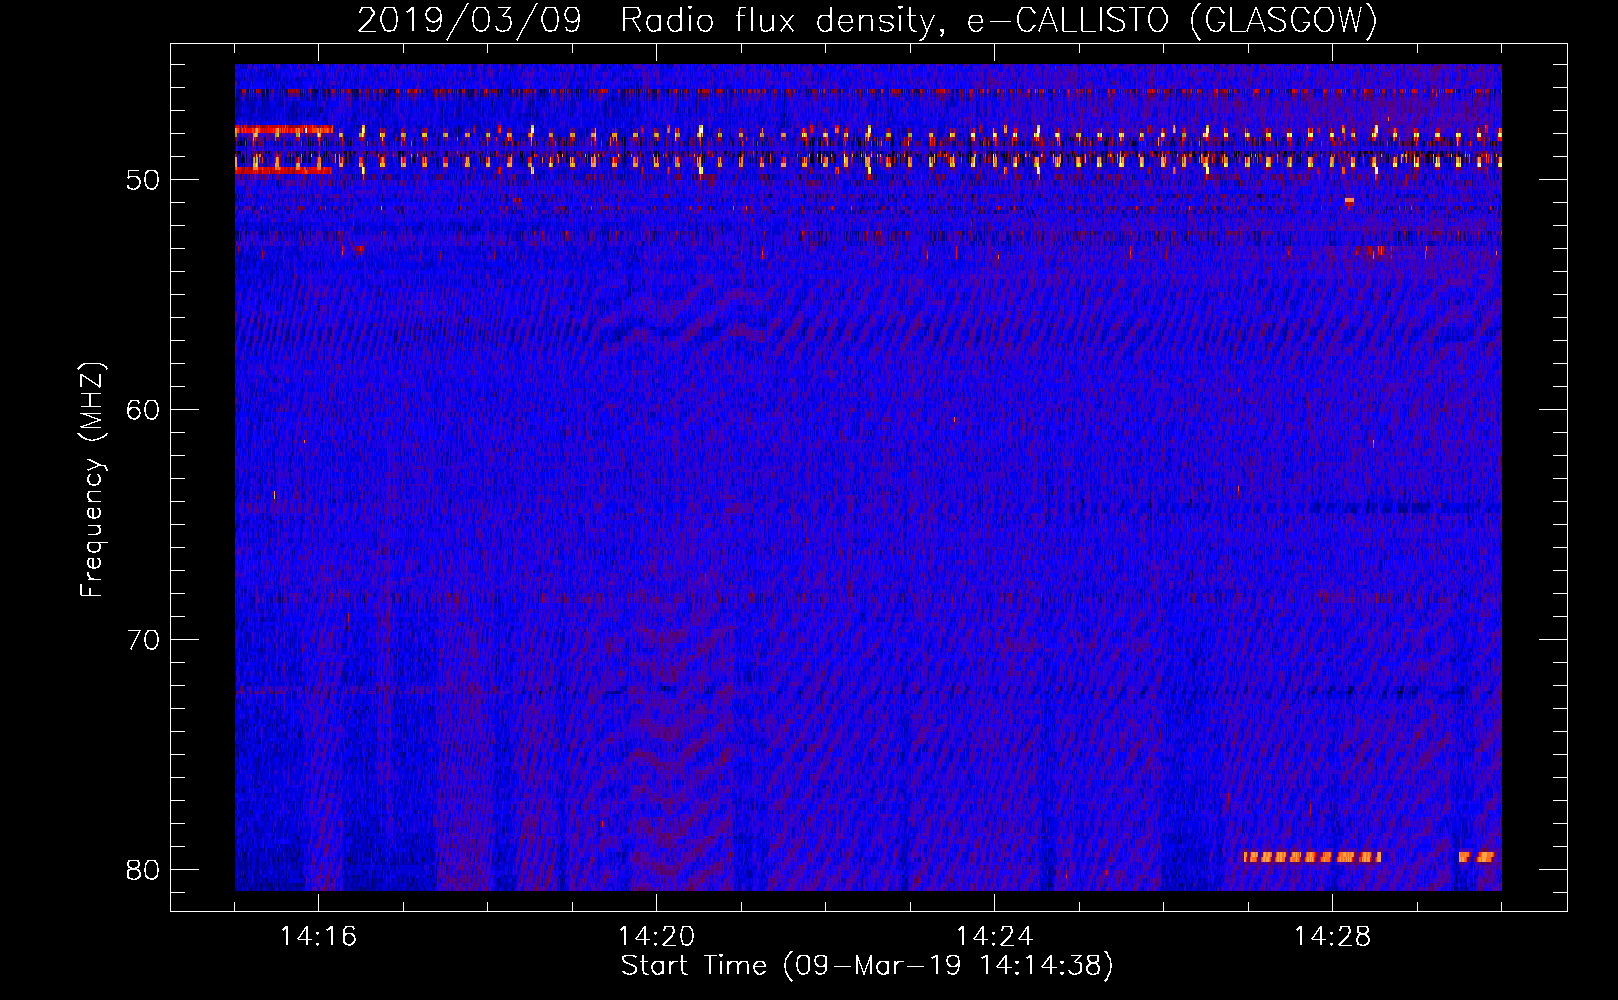The height and width of the screenshot is (1000, 1618).
Task: Click the 'Start Time (09-Mar-19 14:14:38)' label
Action: point(867,966)
